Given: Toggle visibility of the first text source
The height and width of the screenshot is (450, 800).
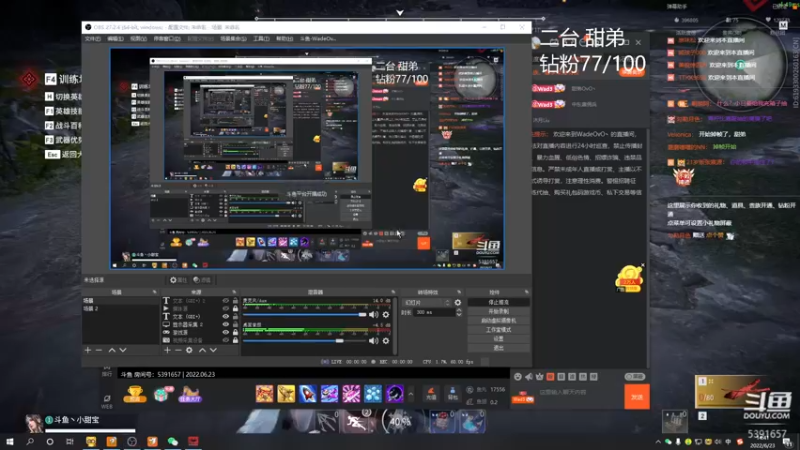Looking at the screenshot, I should pos(226,301).
